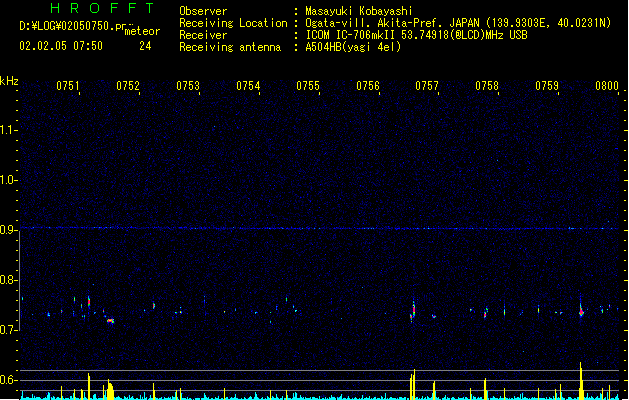Image resolution: width=629 pixels, height=400 pixels.
Task: Click the 0751 time marker
Action: coord(68,86)
